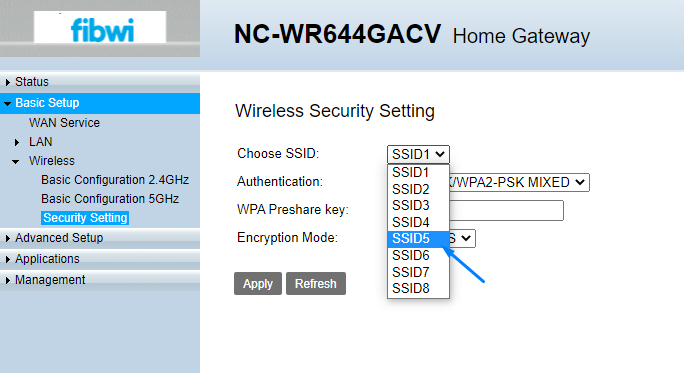Select the Security Setting menu item
Image resolution: width=684 pixels, height=373 pixels.
tap(85, 218)
